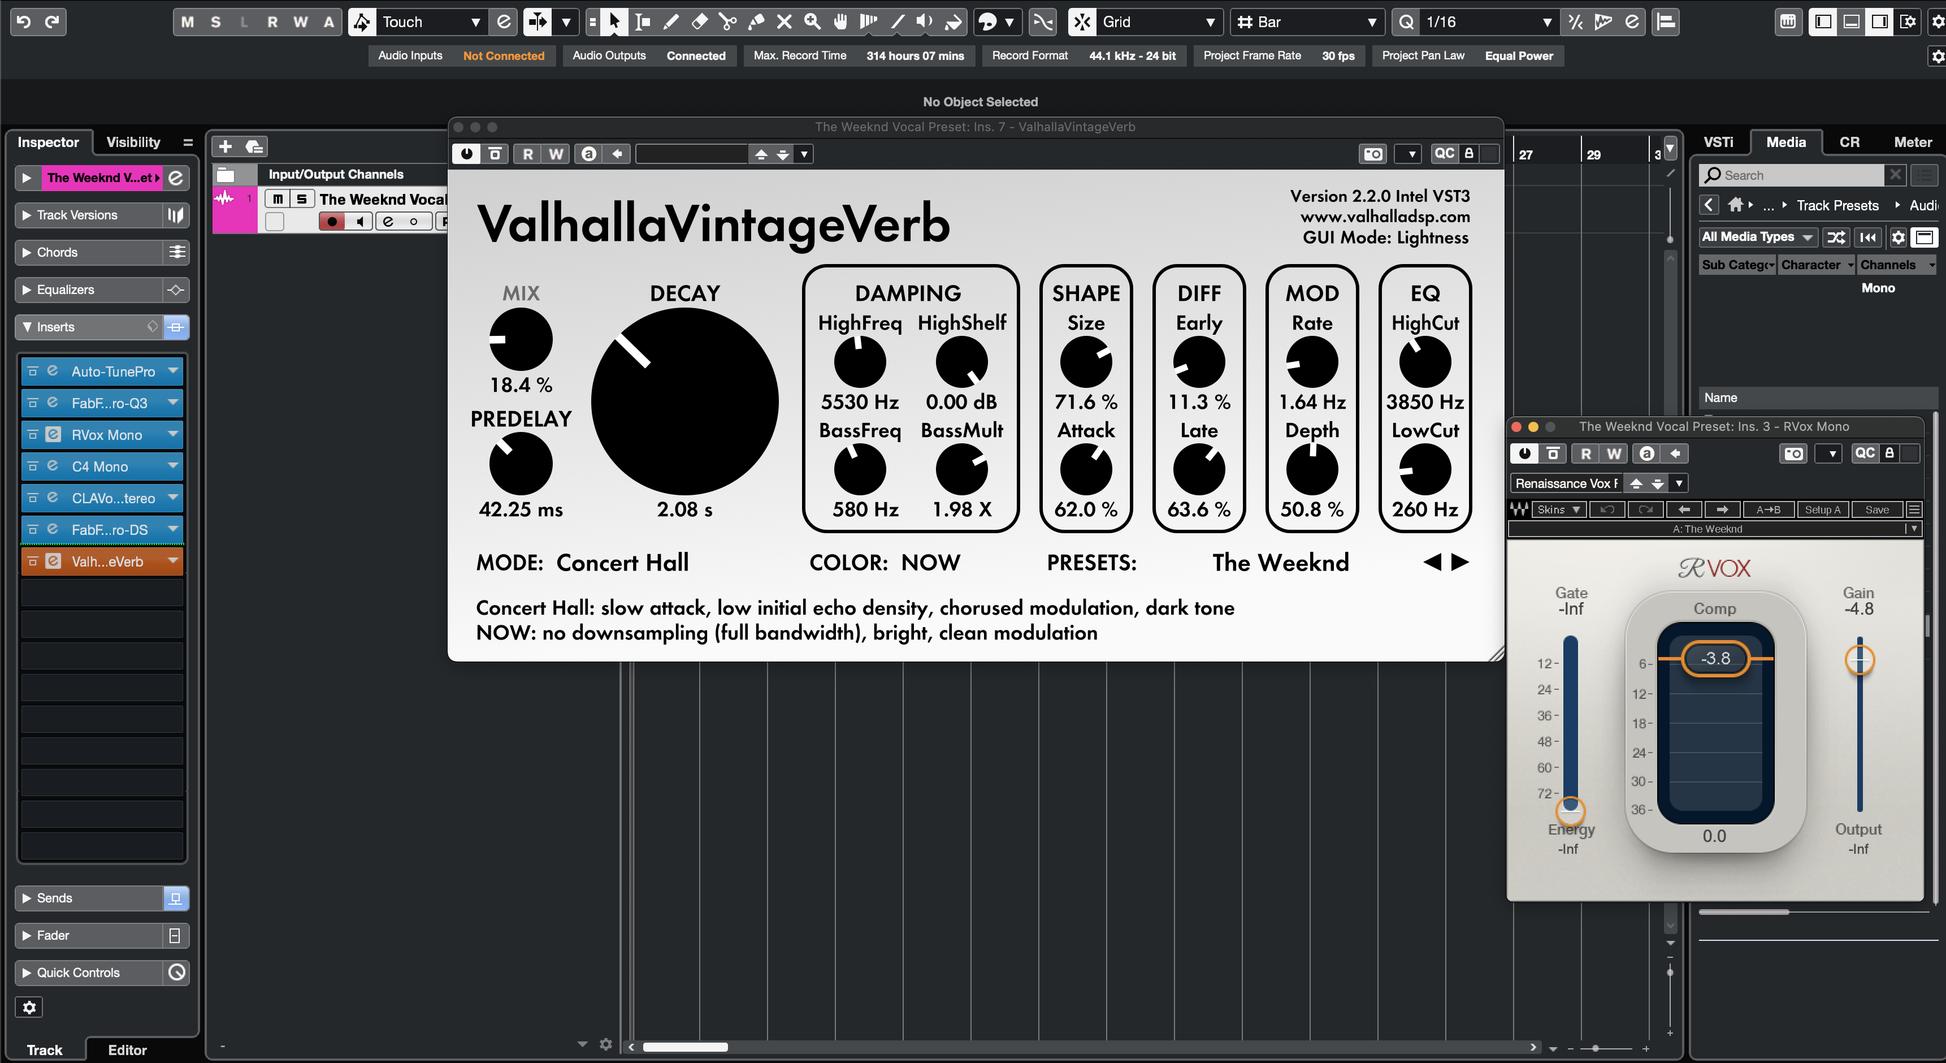1946x1063 pixels.
Task: Select the Glue tool
Action: (756, 21)
